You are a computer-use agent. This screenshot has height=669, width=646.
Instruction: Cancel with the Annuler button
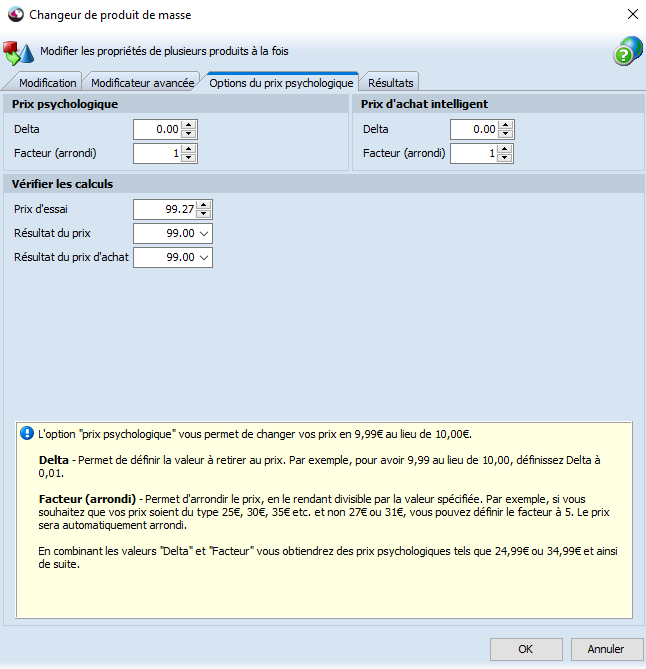pyautogui.click(x=606, y=649)
